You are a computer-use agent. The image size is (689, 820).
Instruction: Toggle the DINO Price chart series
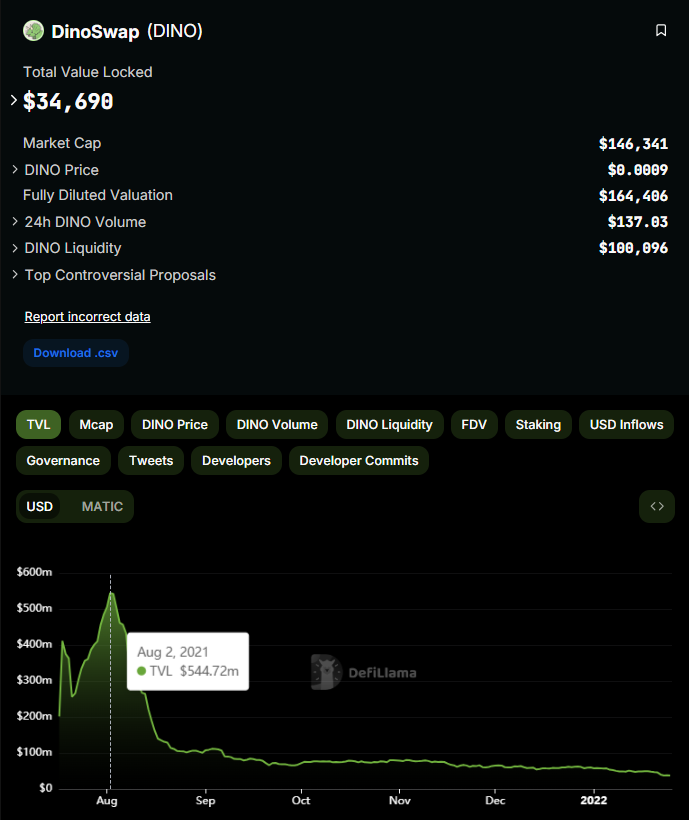point(175,425)
